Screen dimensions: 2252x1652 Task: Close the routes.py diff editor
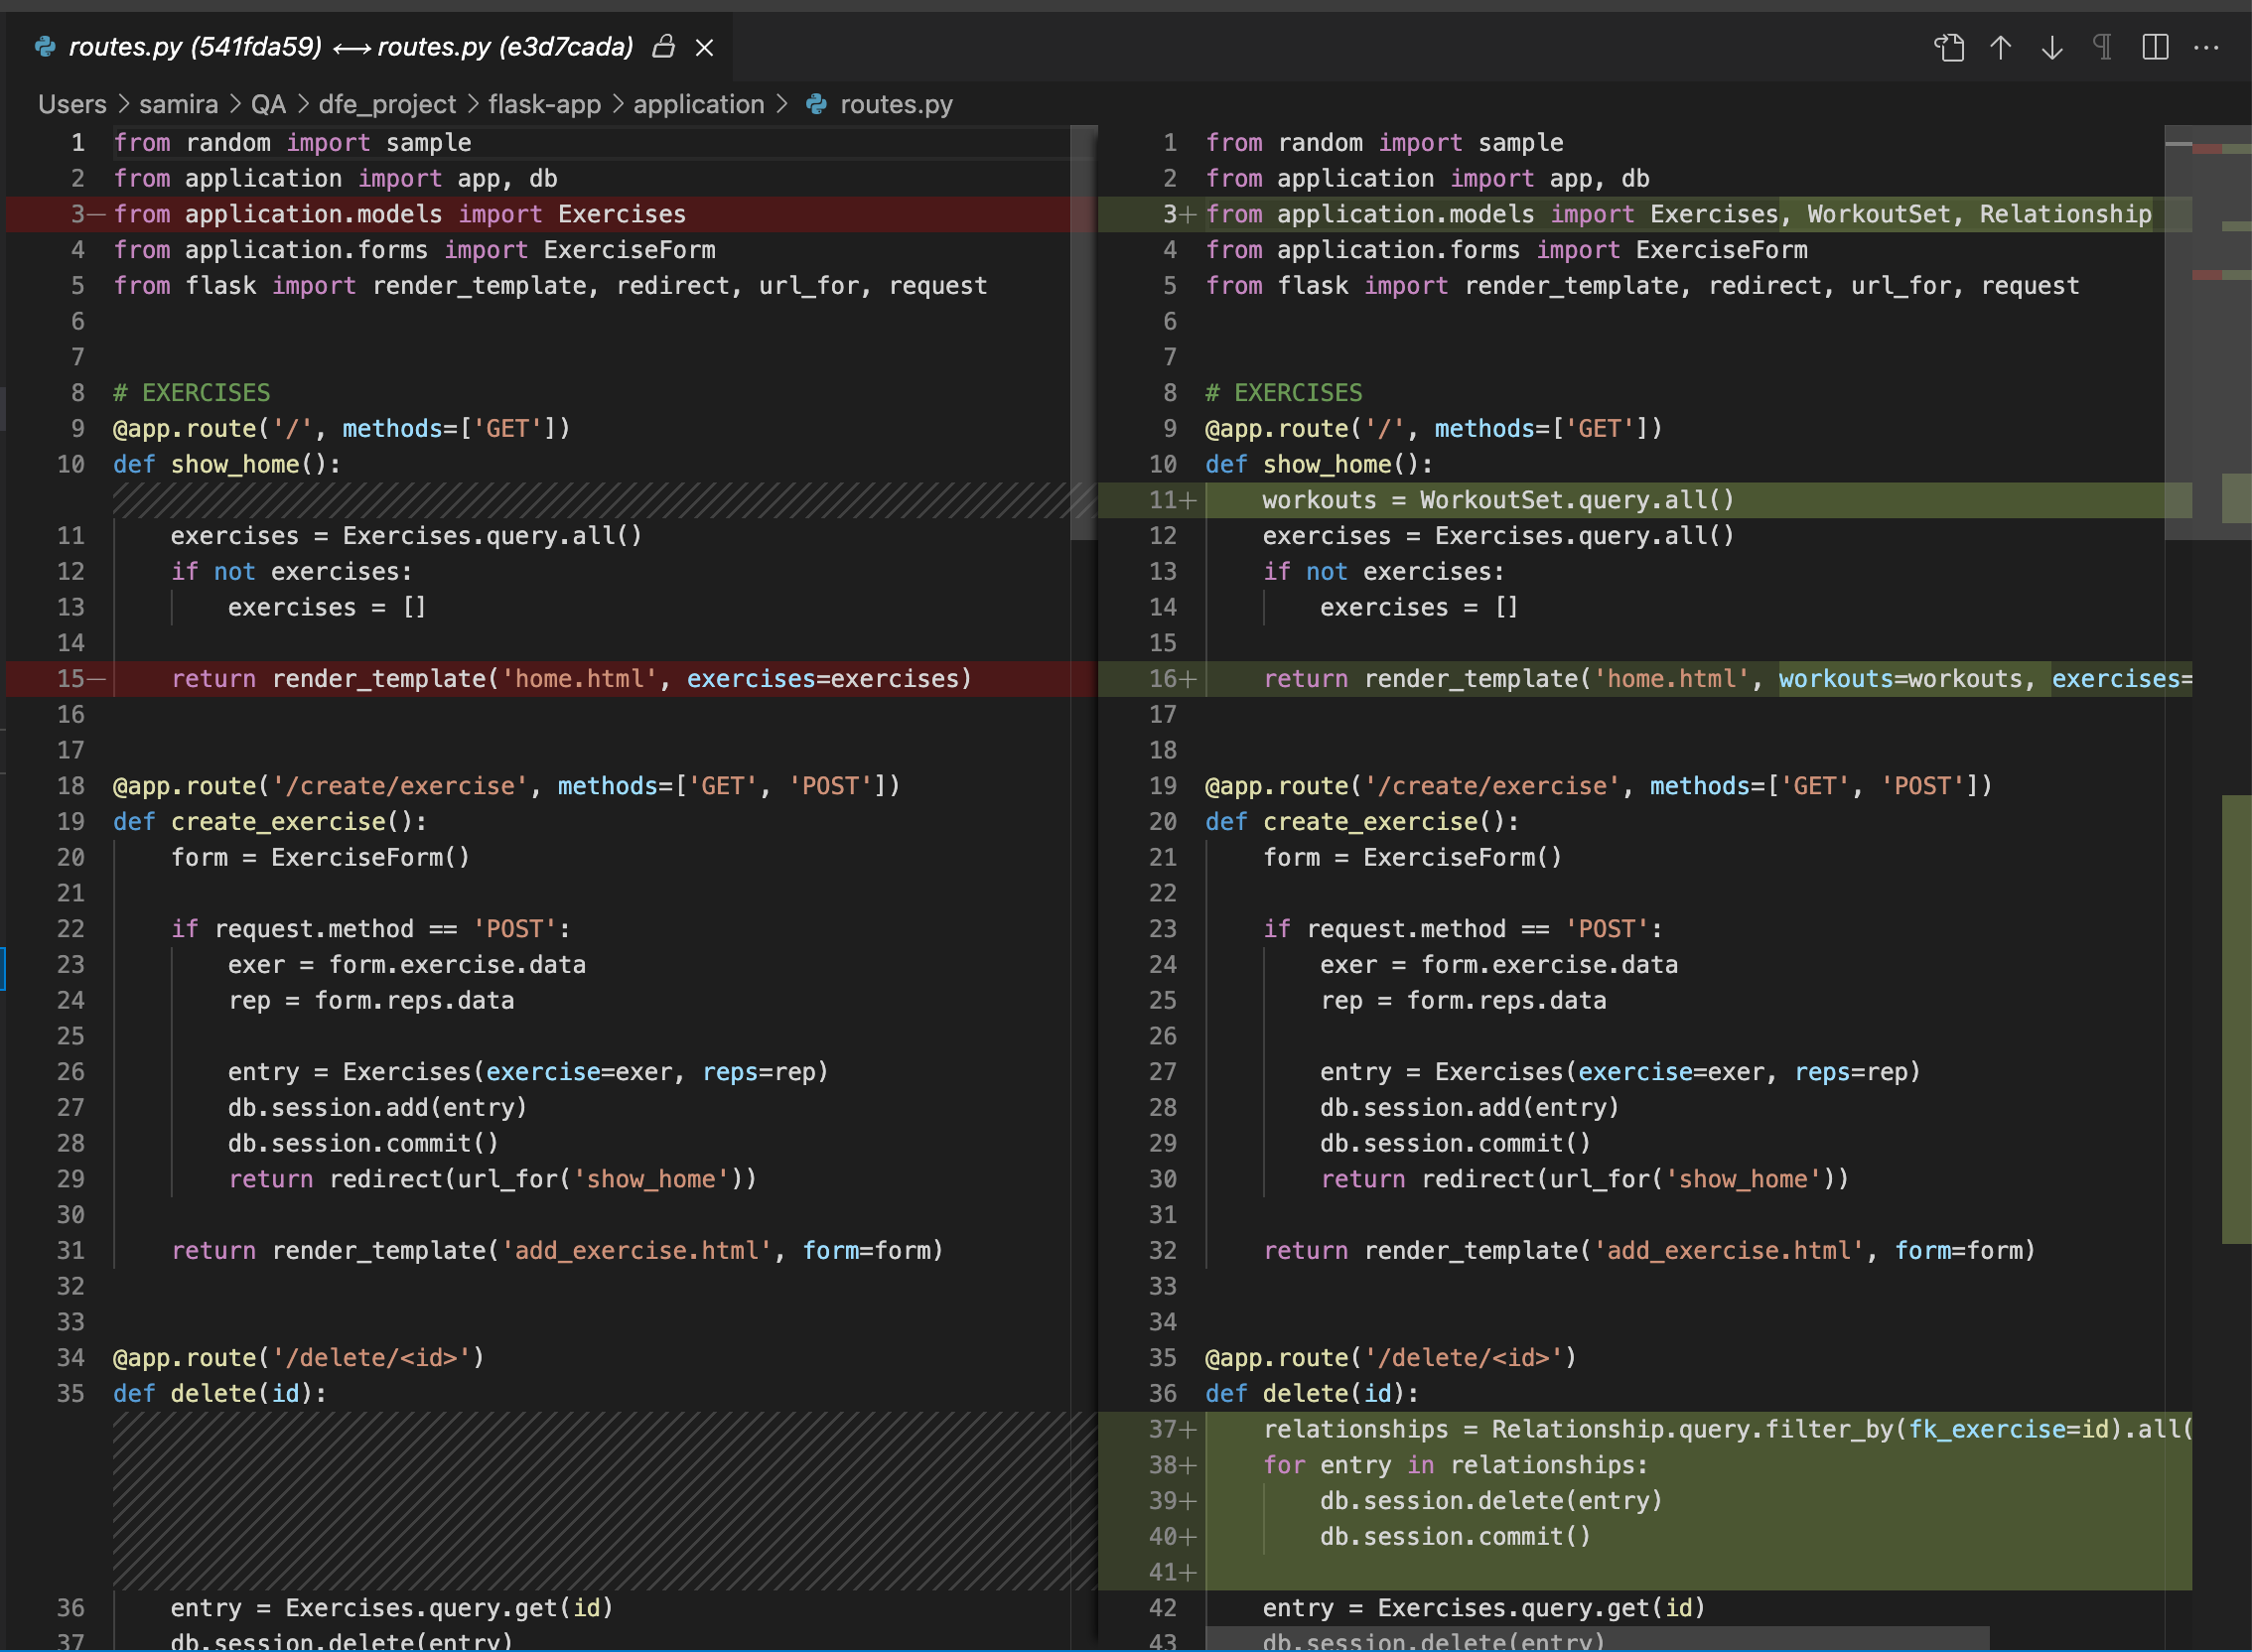coord(705,47)
